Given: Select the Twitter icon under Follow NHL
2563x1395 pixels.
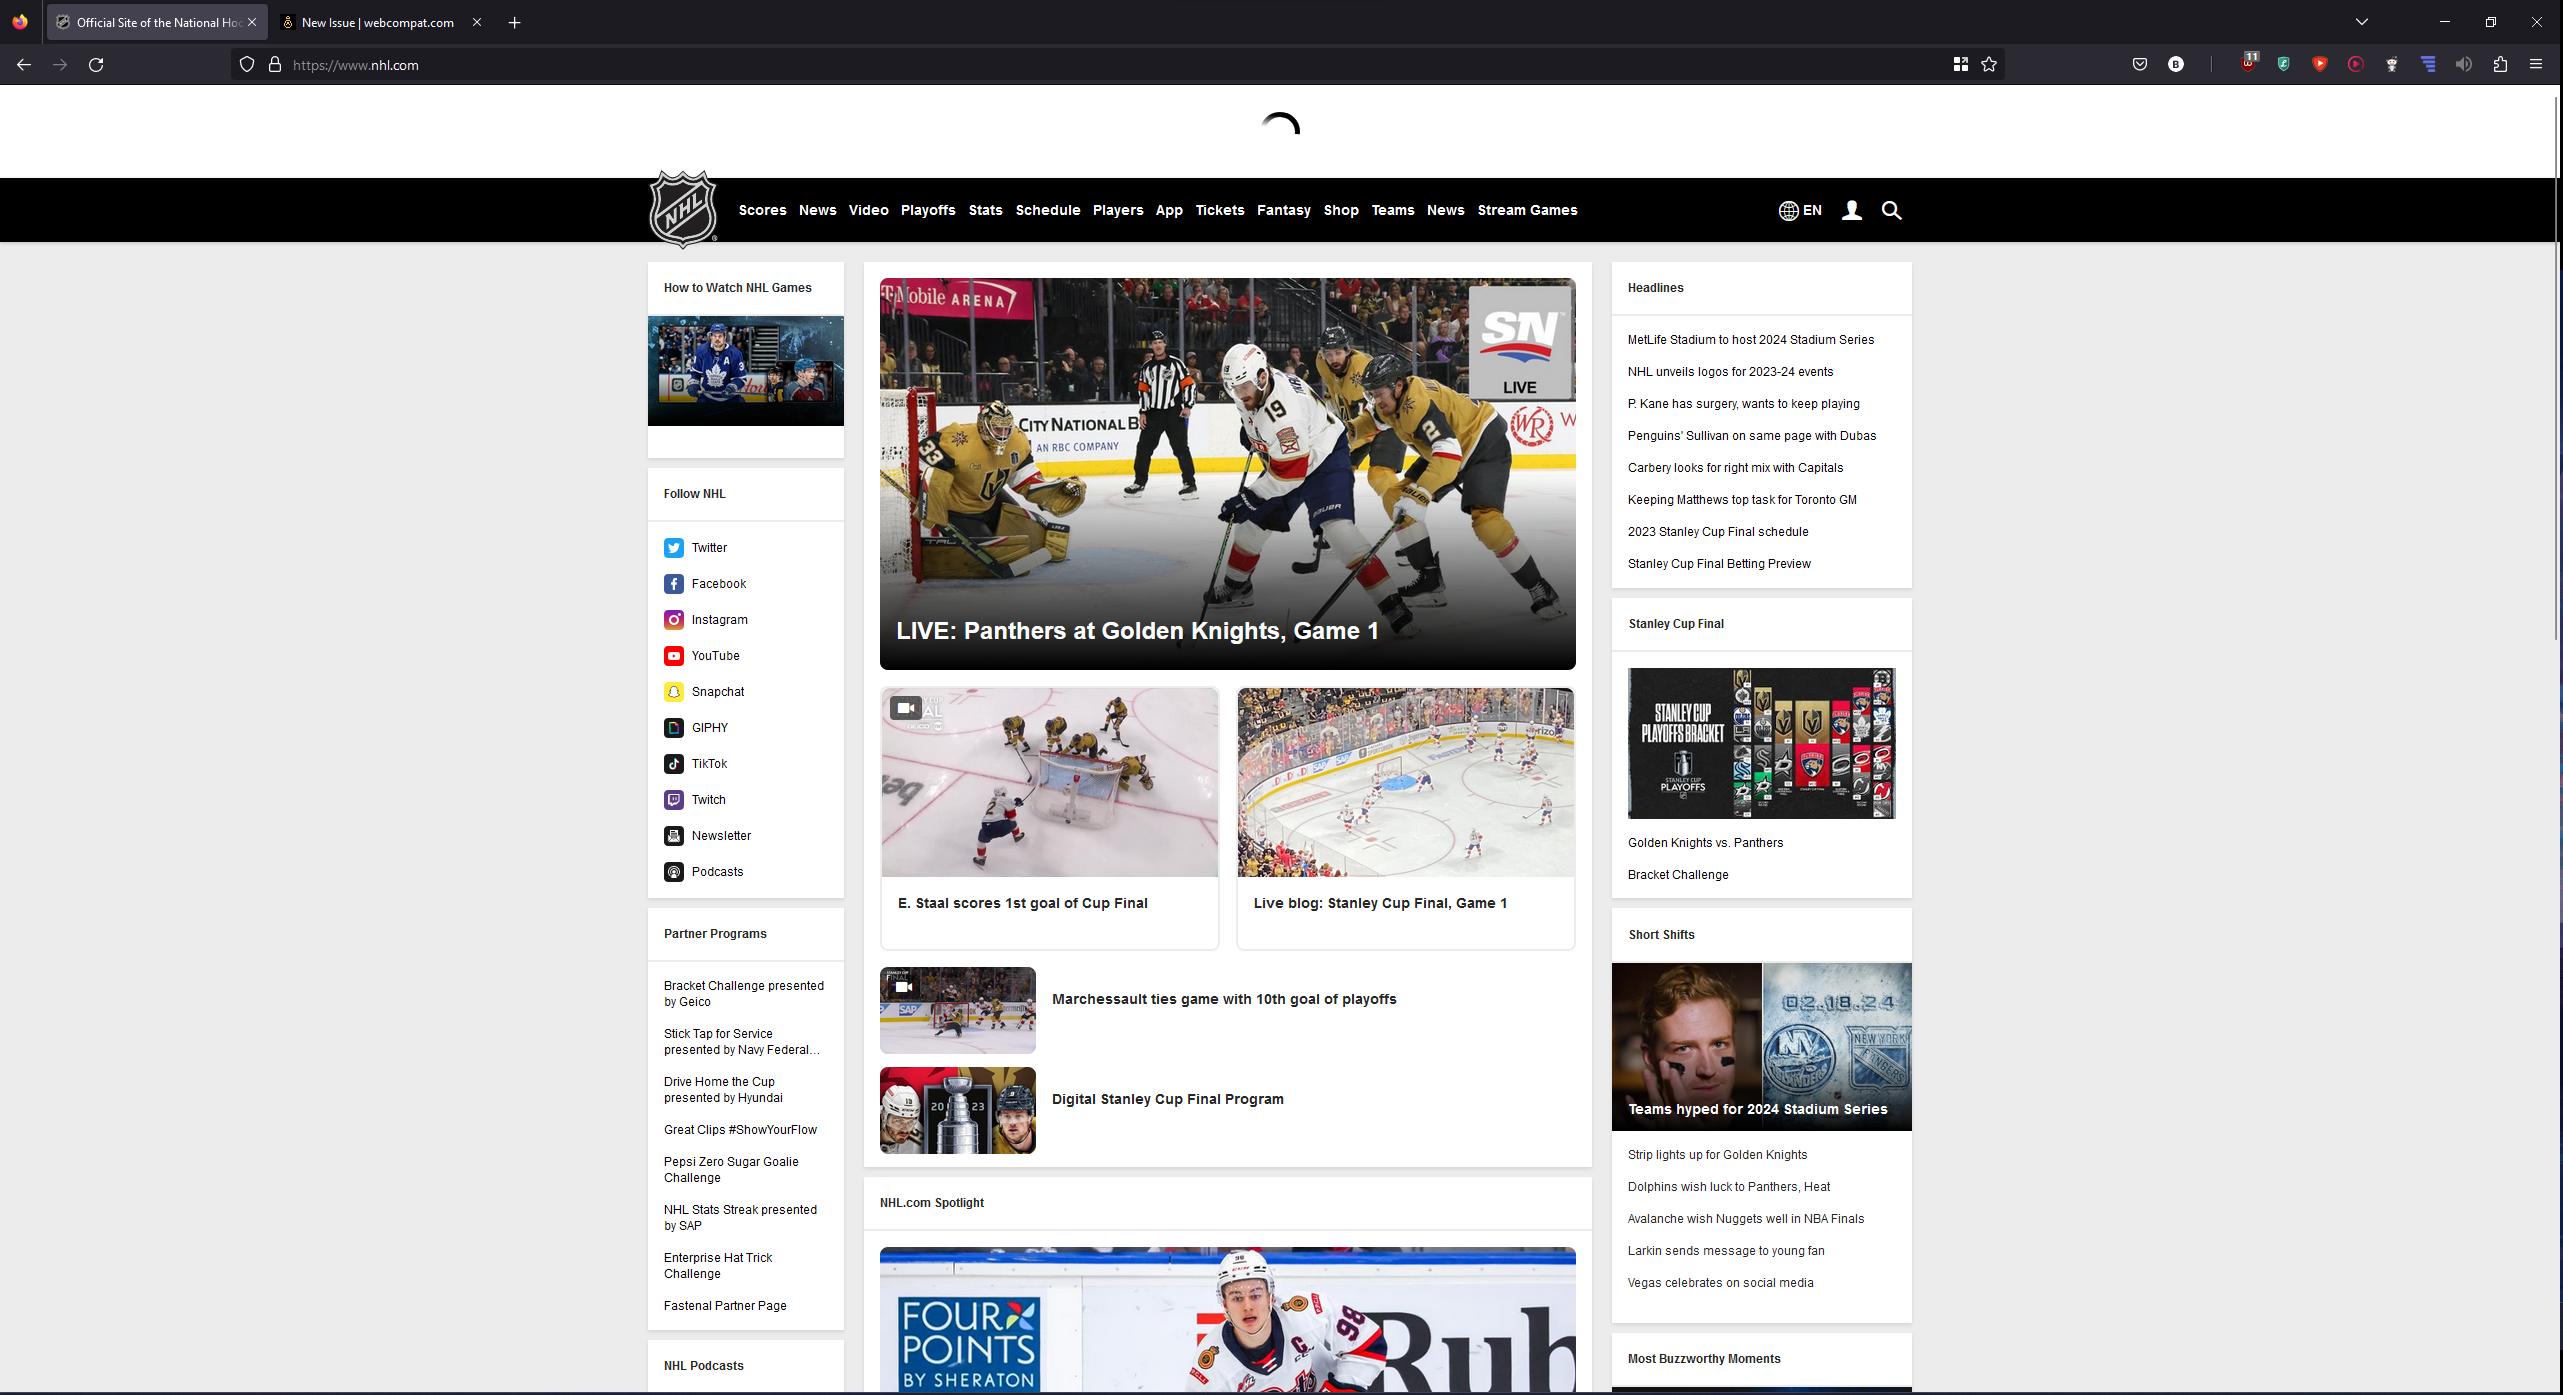Looking at the screenshot, I should pyautogui.click(x=674, y=547).
